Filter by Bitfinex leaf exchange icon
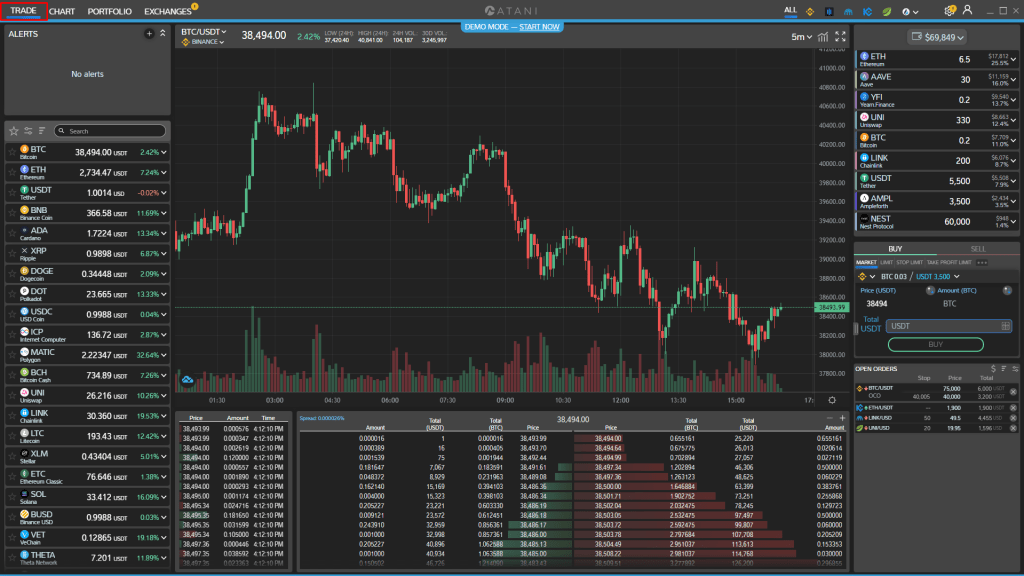Image resolution: width=1024 pixels, height=576 pixels. click(886, 12)
